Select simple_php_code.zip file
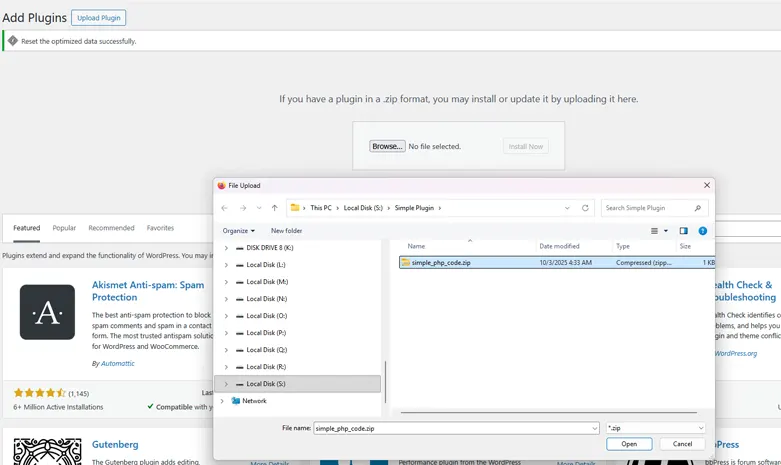This screenshot has height=465, width=781. pos(441,263)
